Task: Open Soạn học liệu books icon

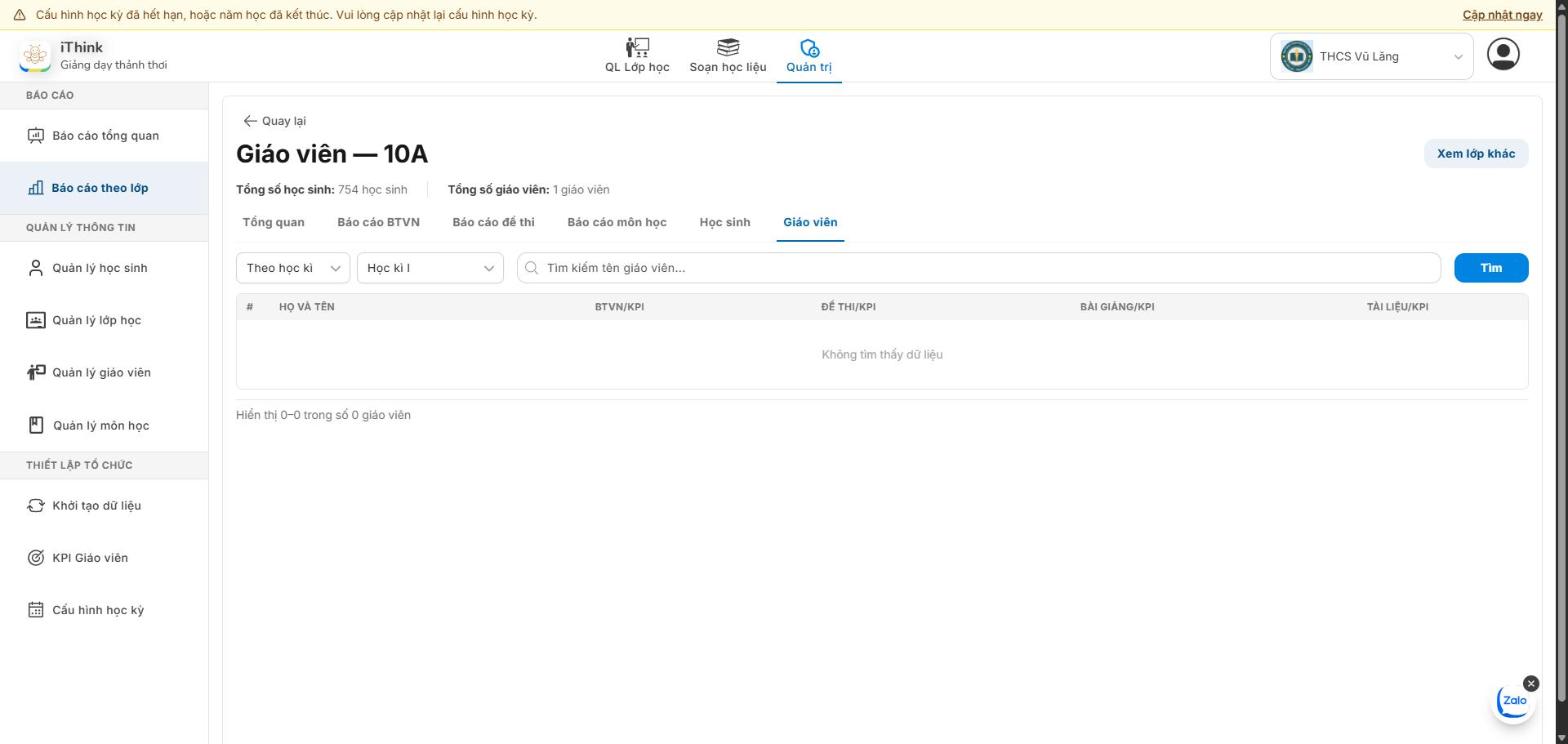Action: pos(728,47)
